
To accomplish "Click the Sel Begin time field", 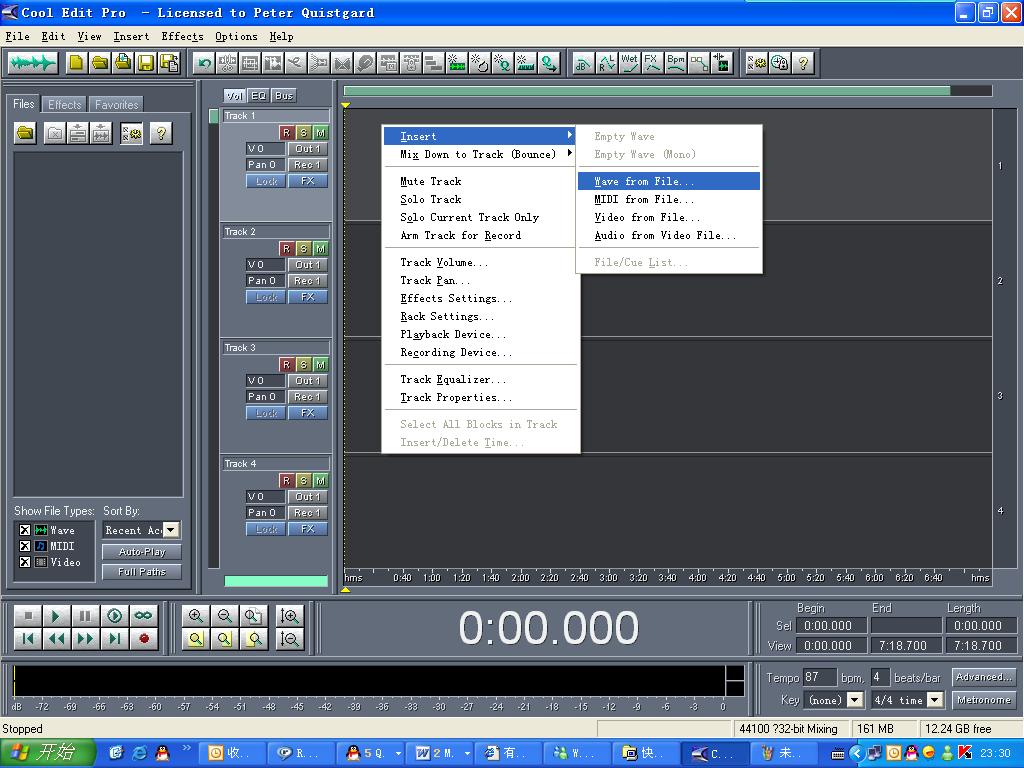I will point(831,626).
